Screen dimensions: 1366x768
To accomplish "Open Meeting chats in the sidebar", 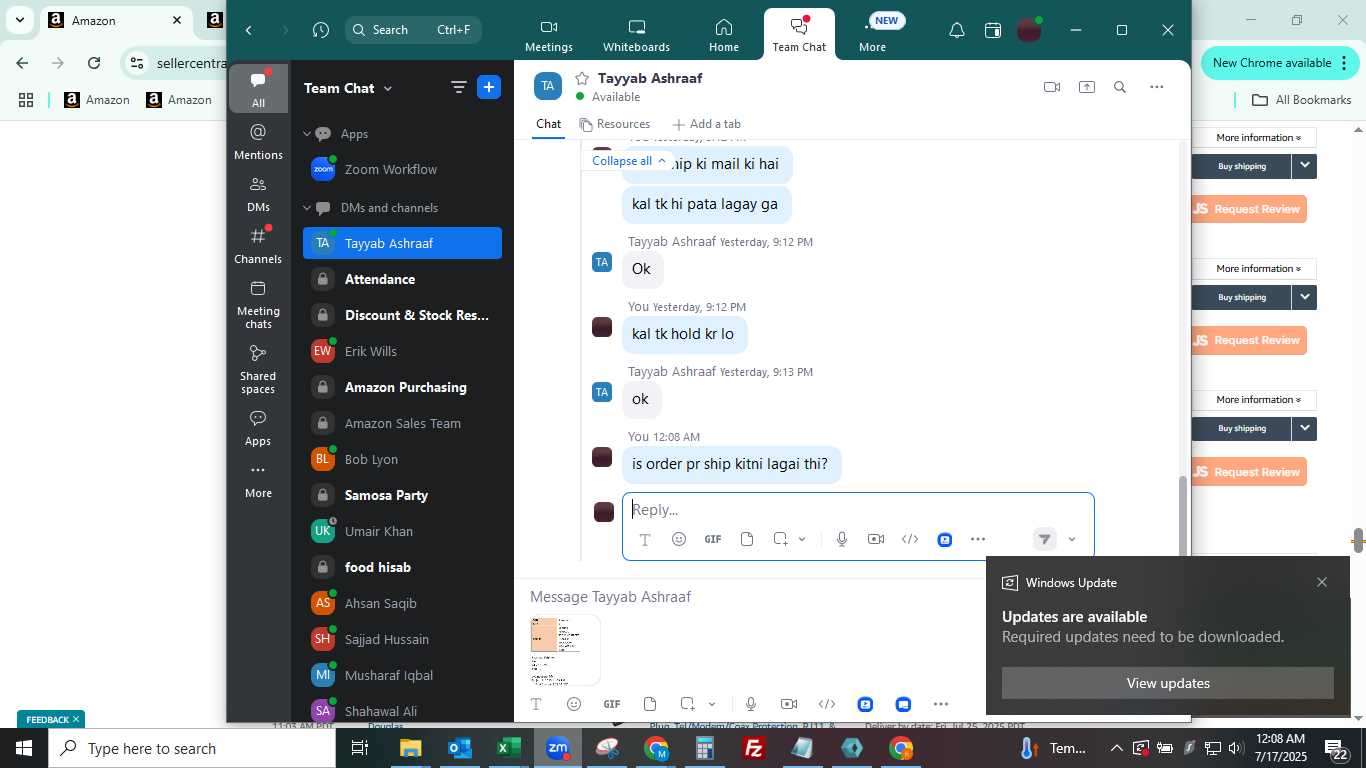I will [x=258, y=304].
